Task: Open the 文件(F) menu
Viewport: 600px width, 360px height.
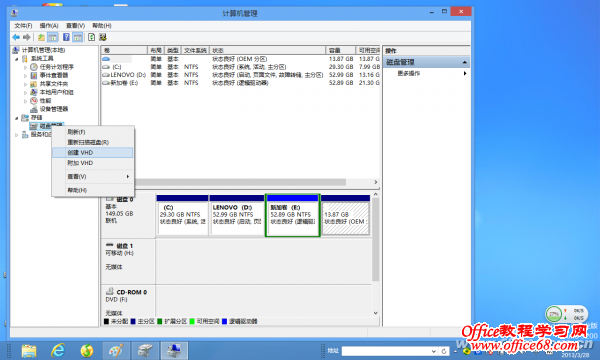Action: tap(23, 26)
